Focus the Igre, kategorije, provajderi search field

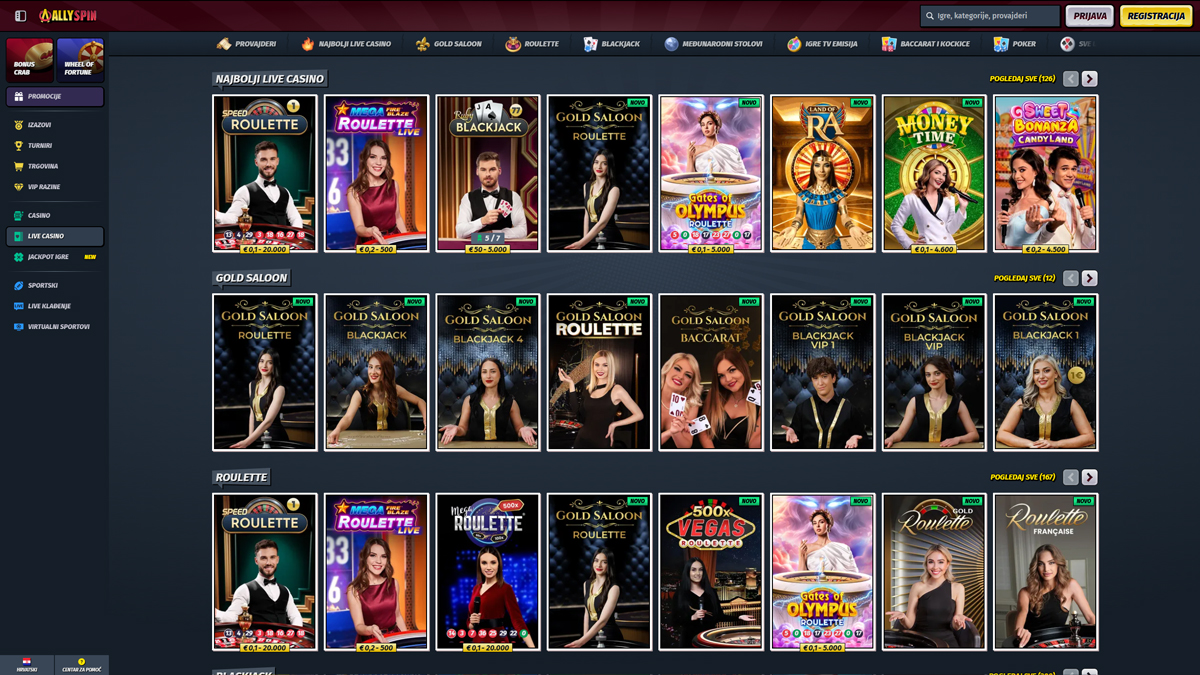(990, 16)
